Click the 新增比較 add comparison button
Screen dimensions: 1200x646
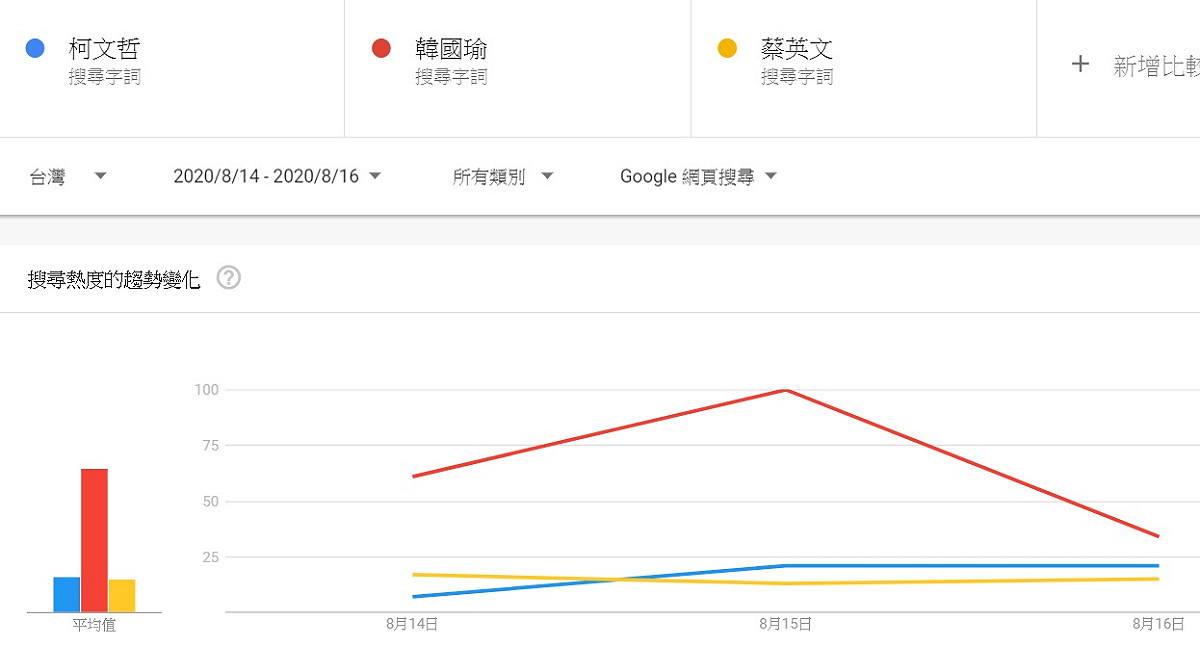pyautogui.click(x=1135, y=66)
